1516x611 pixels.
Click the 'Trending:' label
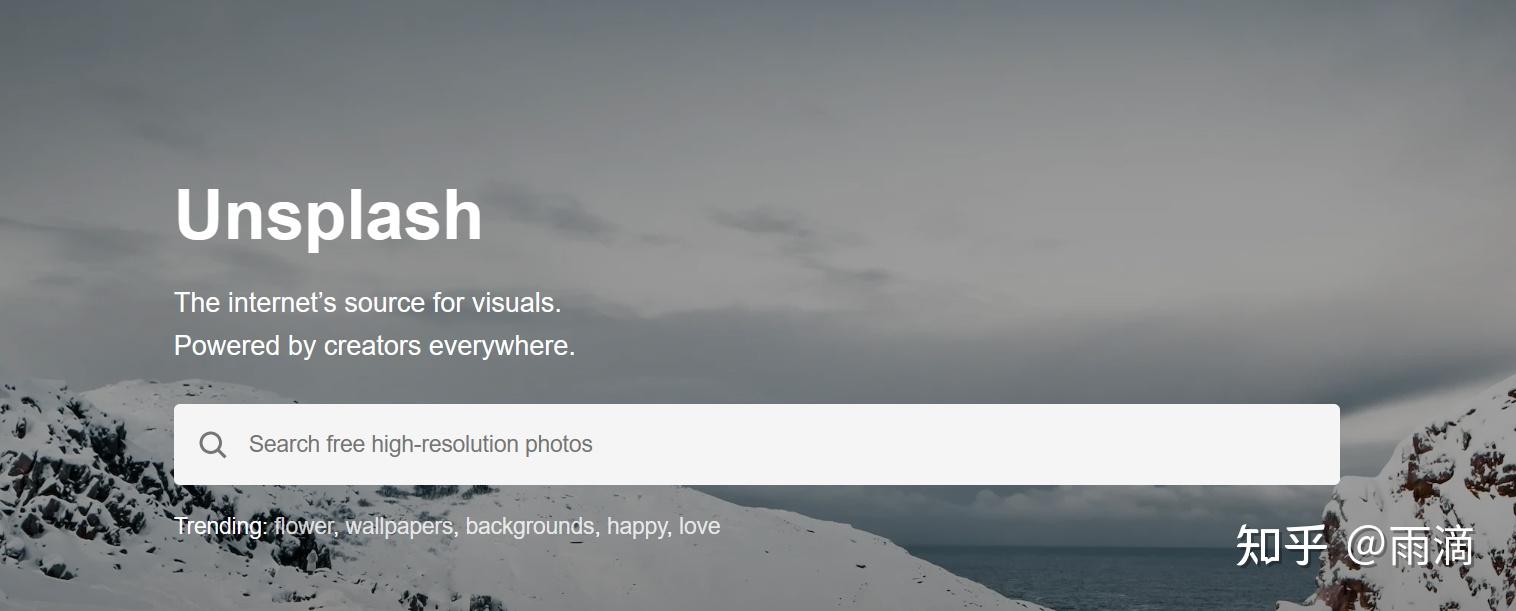(x=221, y=526)
